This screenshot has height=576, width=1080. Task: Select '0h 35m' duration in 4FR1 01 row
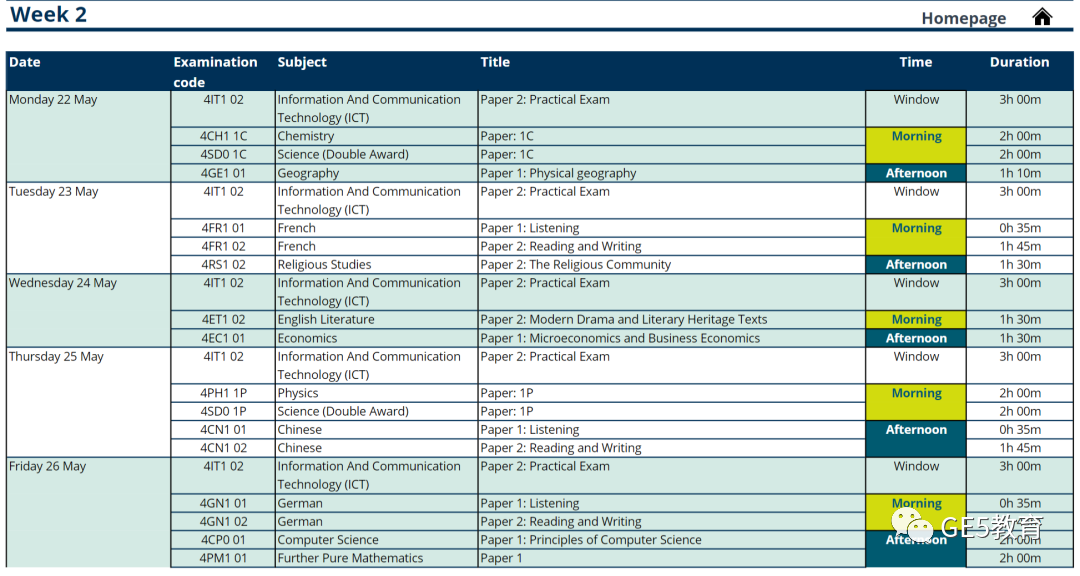[x=1020, y=228]
